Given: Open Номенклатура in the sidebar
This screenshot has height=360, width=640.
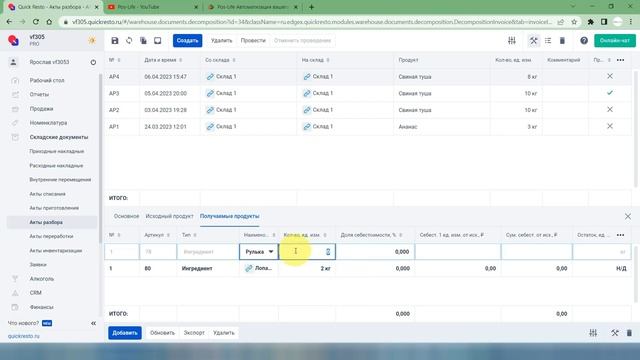Looking at the screenshot, I should [48, 123].
